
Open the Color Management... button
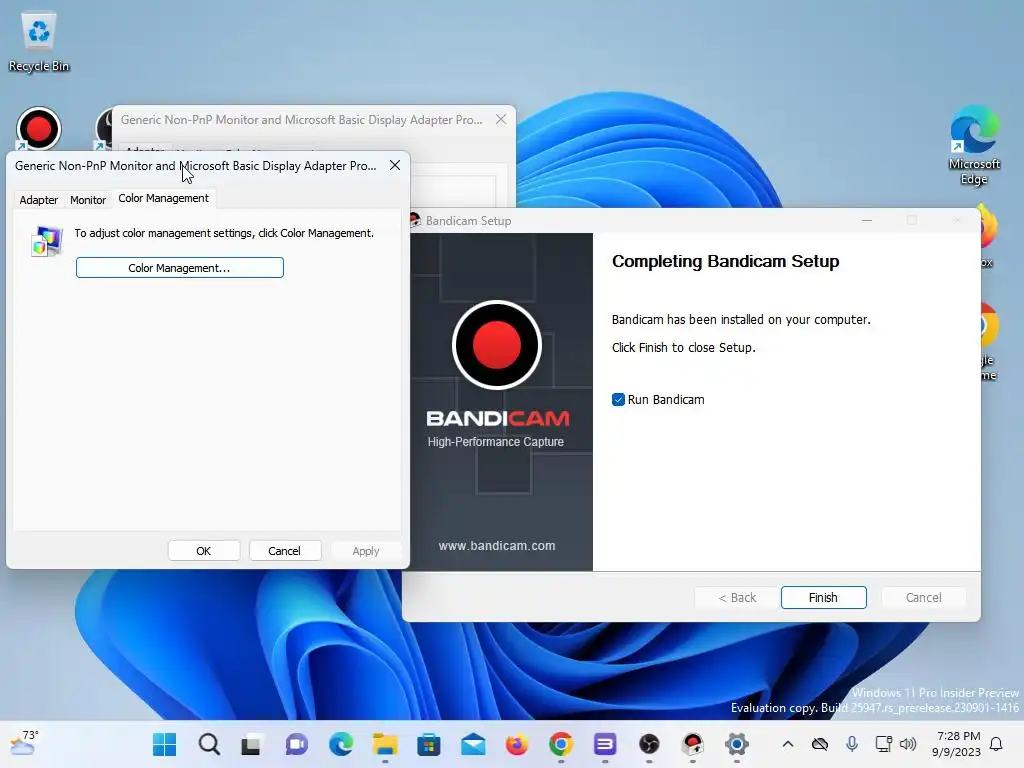tap(180, 268)
